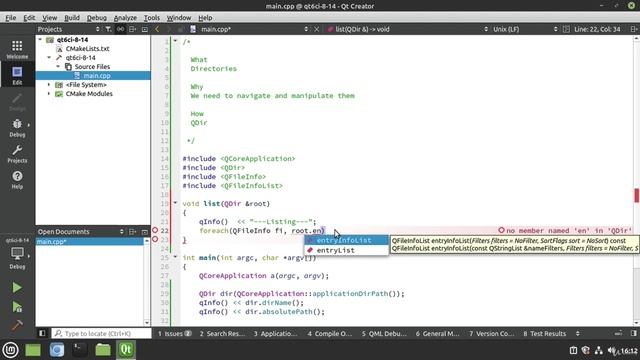This screenshot has width=640, height=360.
Task: Fold the main function code block
Action: 175,257
